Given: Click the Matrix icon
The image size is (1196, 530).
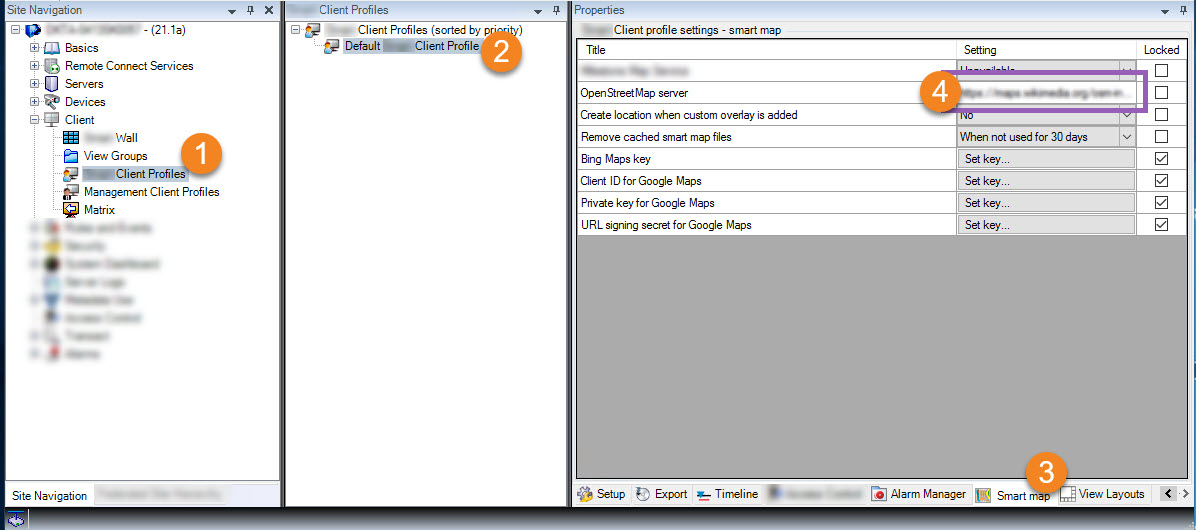Looking at the screenshot, I should pyautogui.click(x=70, y=210).
